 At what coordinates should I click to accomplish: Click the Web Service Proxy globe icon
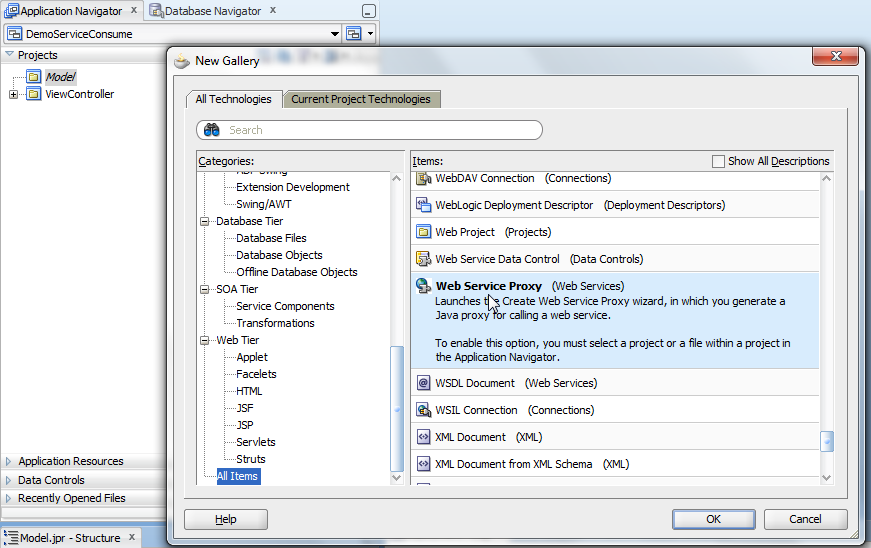[x=423, y=286]
